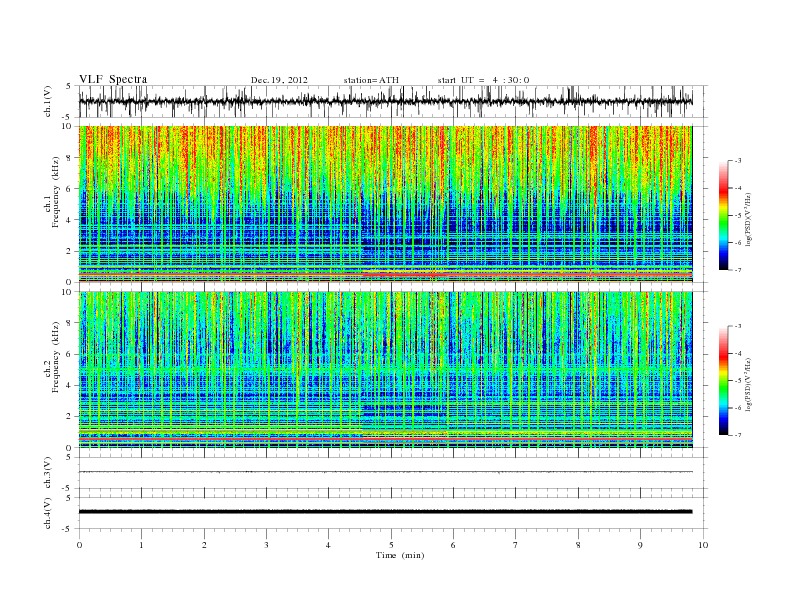Click the "start UT = 4:30:0" label

483,80
